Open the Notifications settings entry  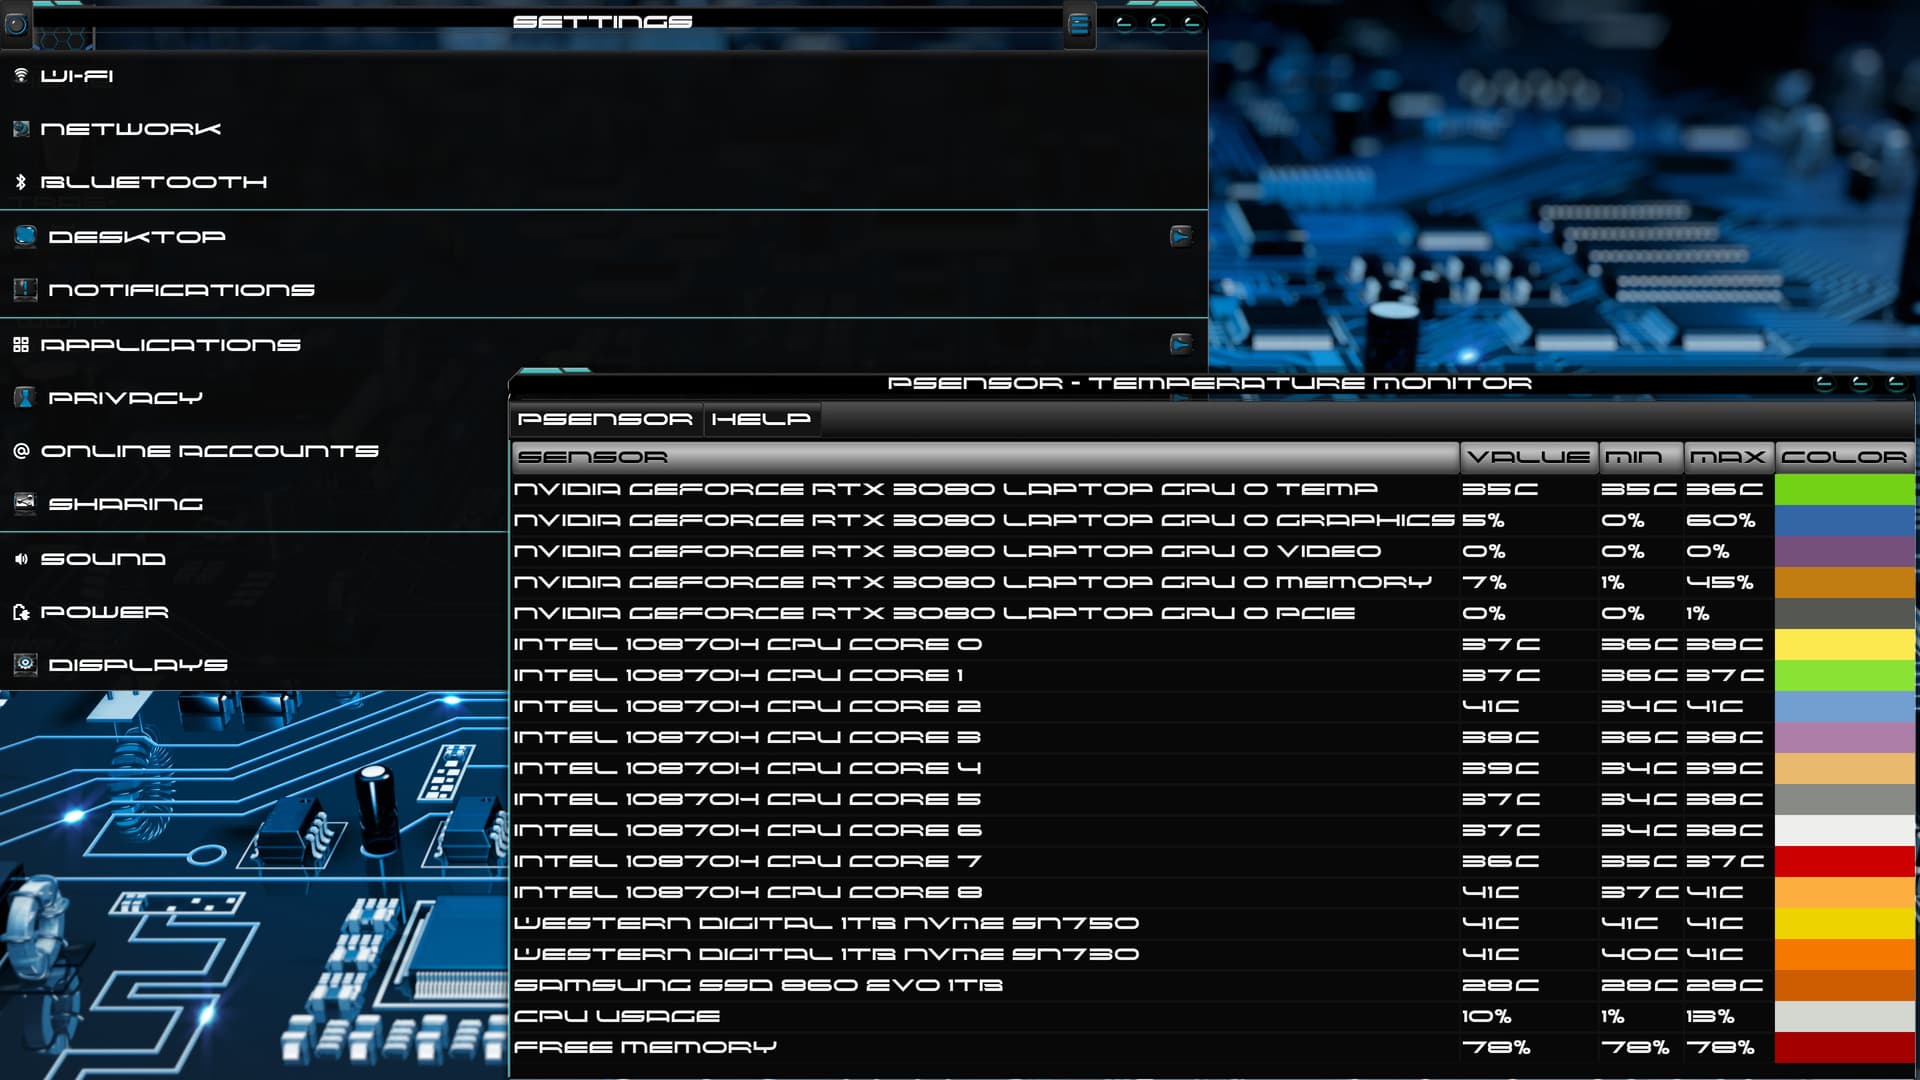pos(604,290)
